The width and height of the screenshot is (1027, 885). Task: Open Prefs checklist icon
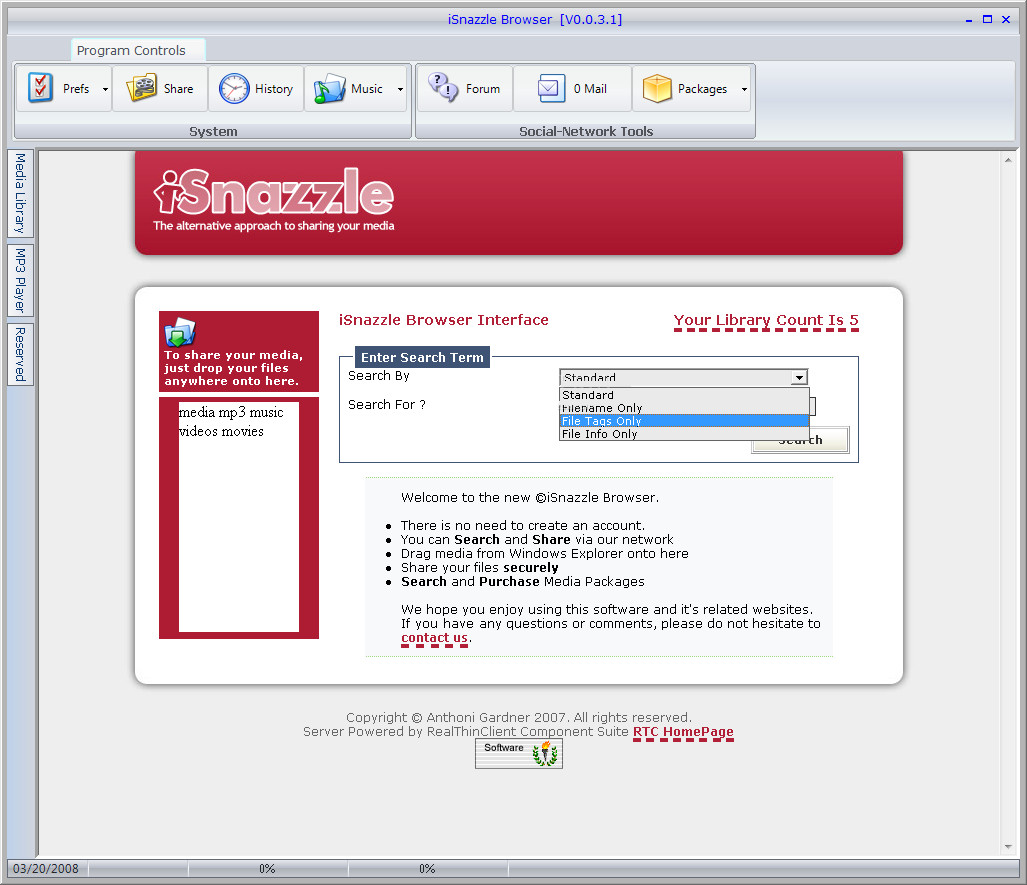point(41,88)
